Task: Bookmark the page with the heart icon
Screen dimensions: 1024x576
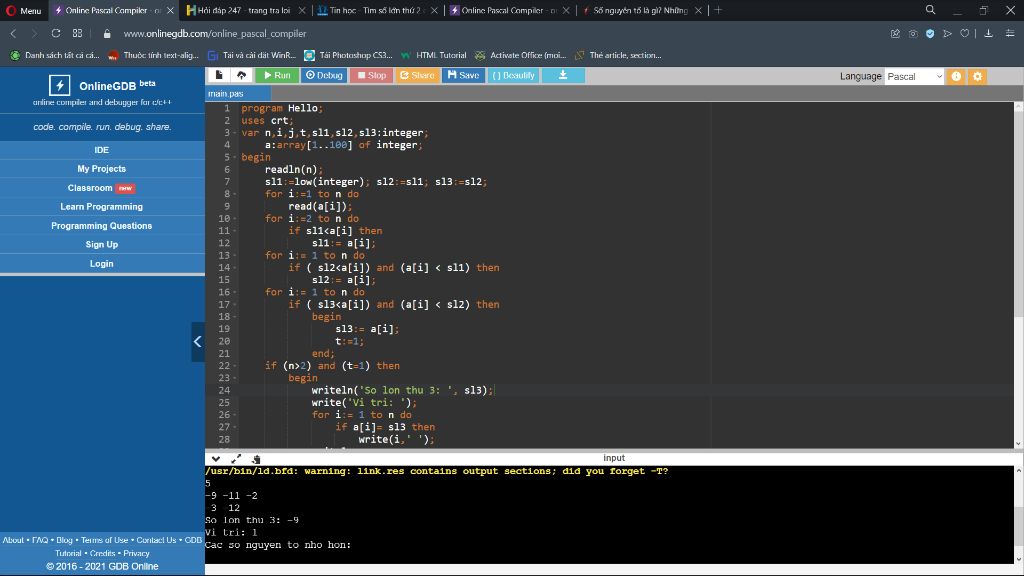Action: click(965, 33)
